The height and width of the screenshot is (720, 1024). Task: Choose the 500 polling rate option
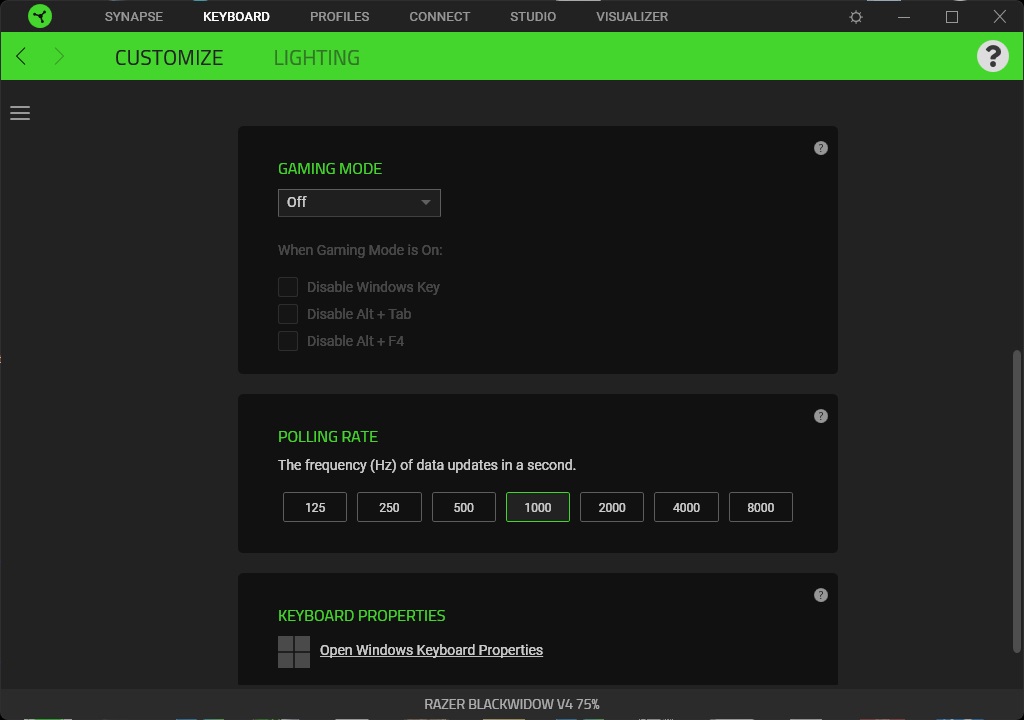click(464, 507)
